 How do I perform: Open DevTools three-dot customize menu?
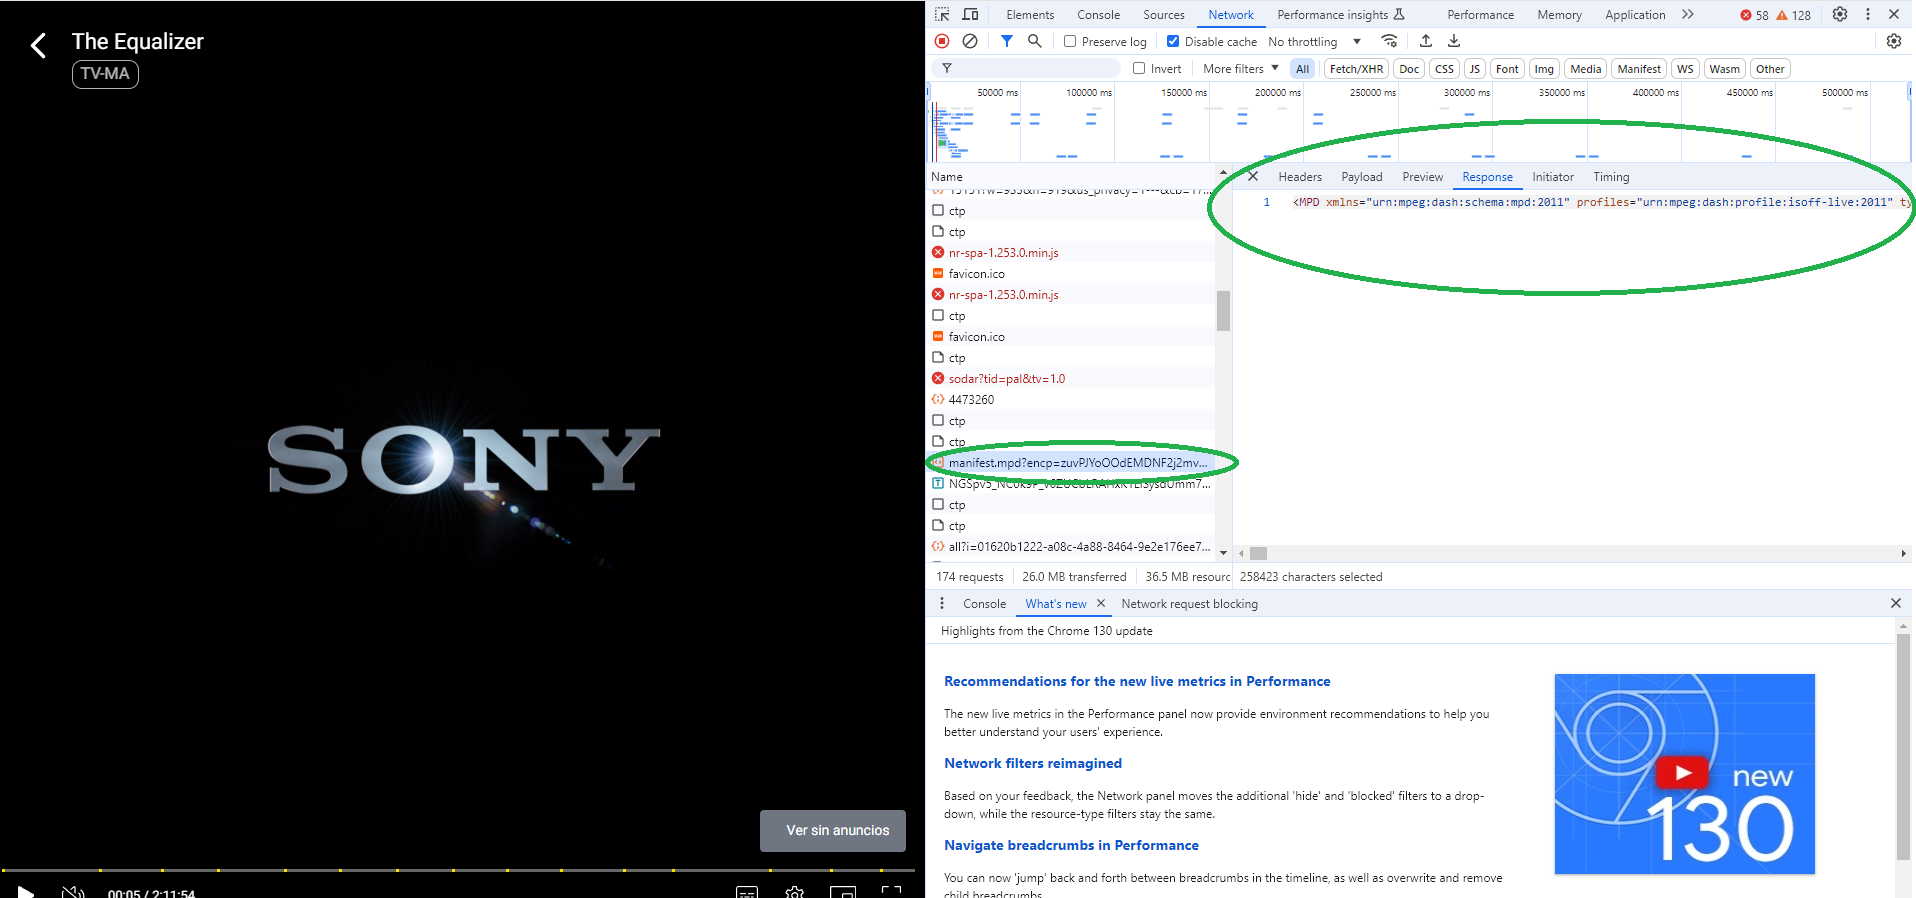tap(1867, 15)
